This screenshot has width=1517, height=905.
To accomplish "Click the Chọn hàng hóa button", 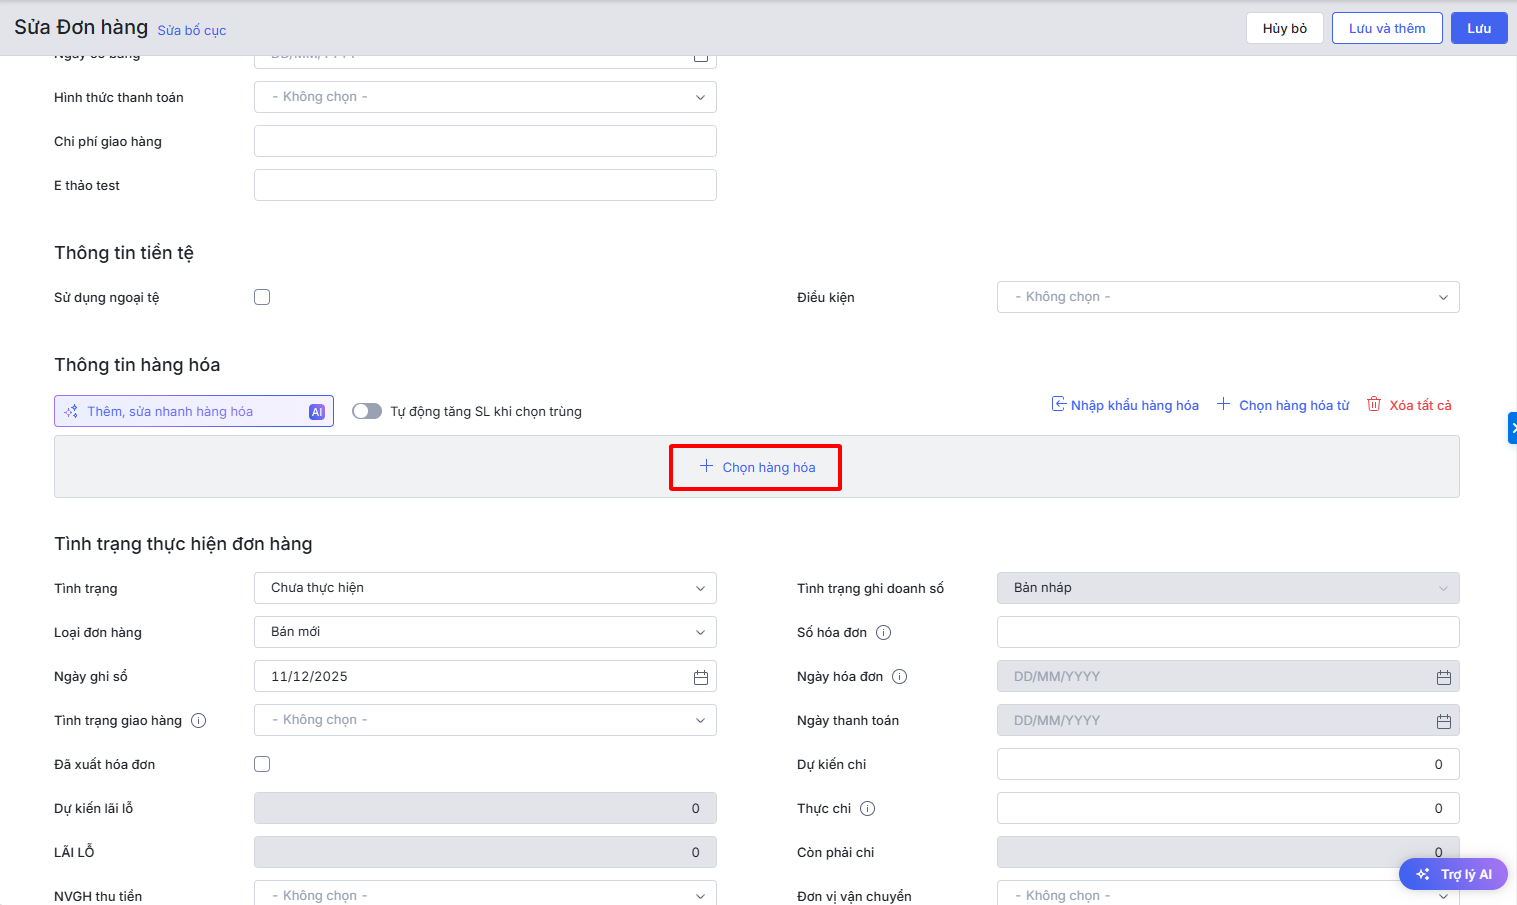I will [x=756, y=467].
